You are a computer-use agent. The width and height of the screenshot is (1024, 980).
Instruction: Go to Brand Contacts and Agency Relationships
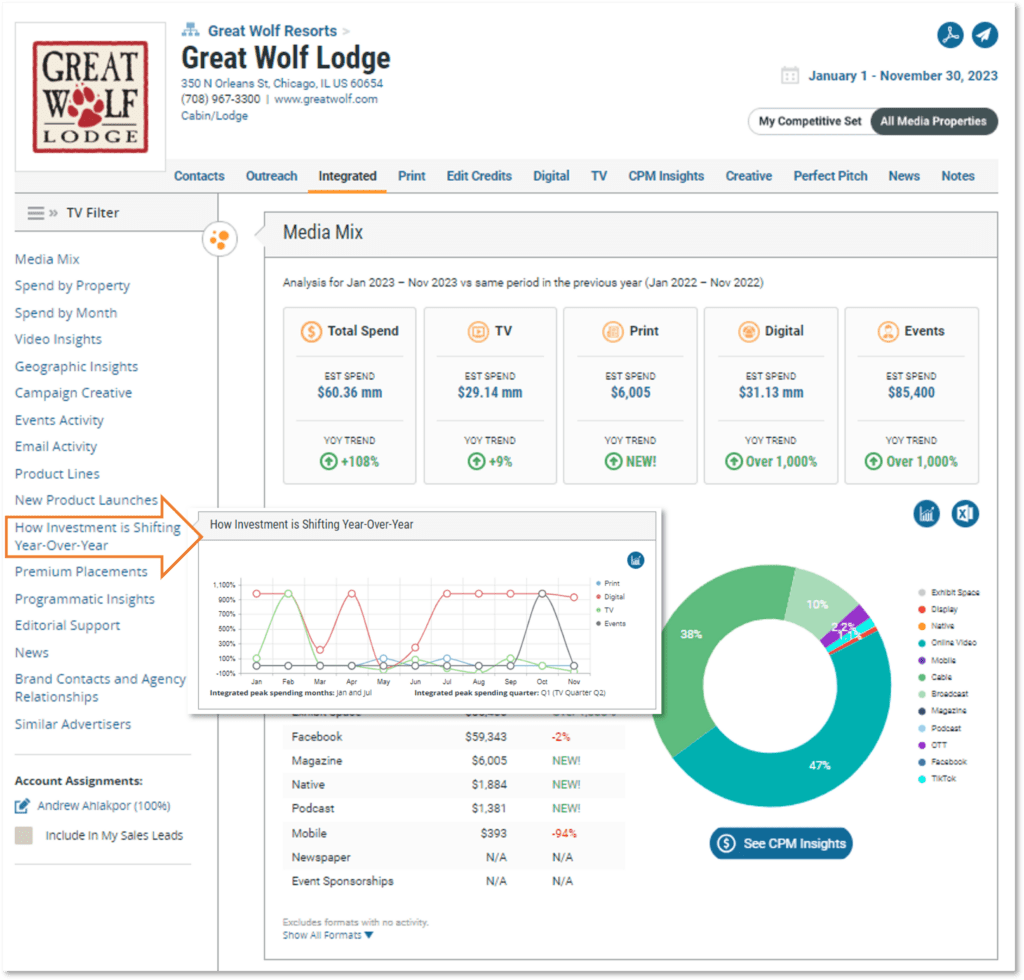coord(101,688)
